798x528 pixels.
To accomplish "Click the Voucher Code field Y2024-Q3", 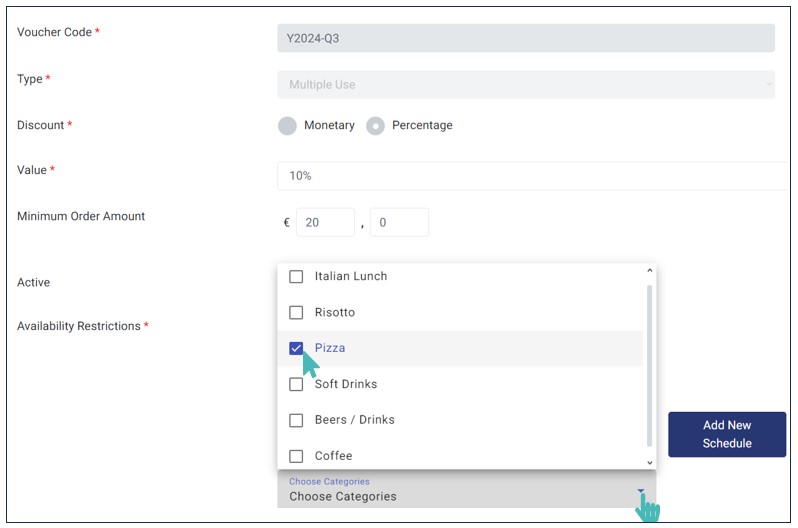I will [526, 38].
